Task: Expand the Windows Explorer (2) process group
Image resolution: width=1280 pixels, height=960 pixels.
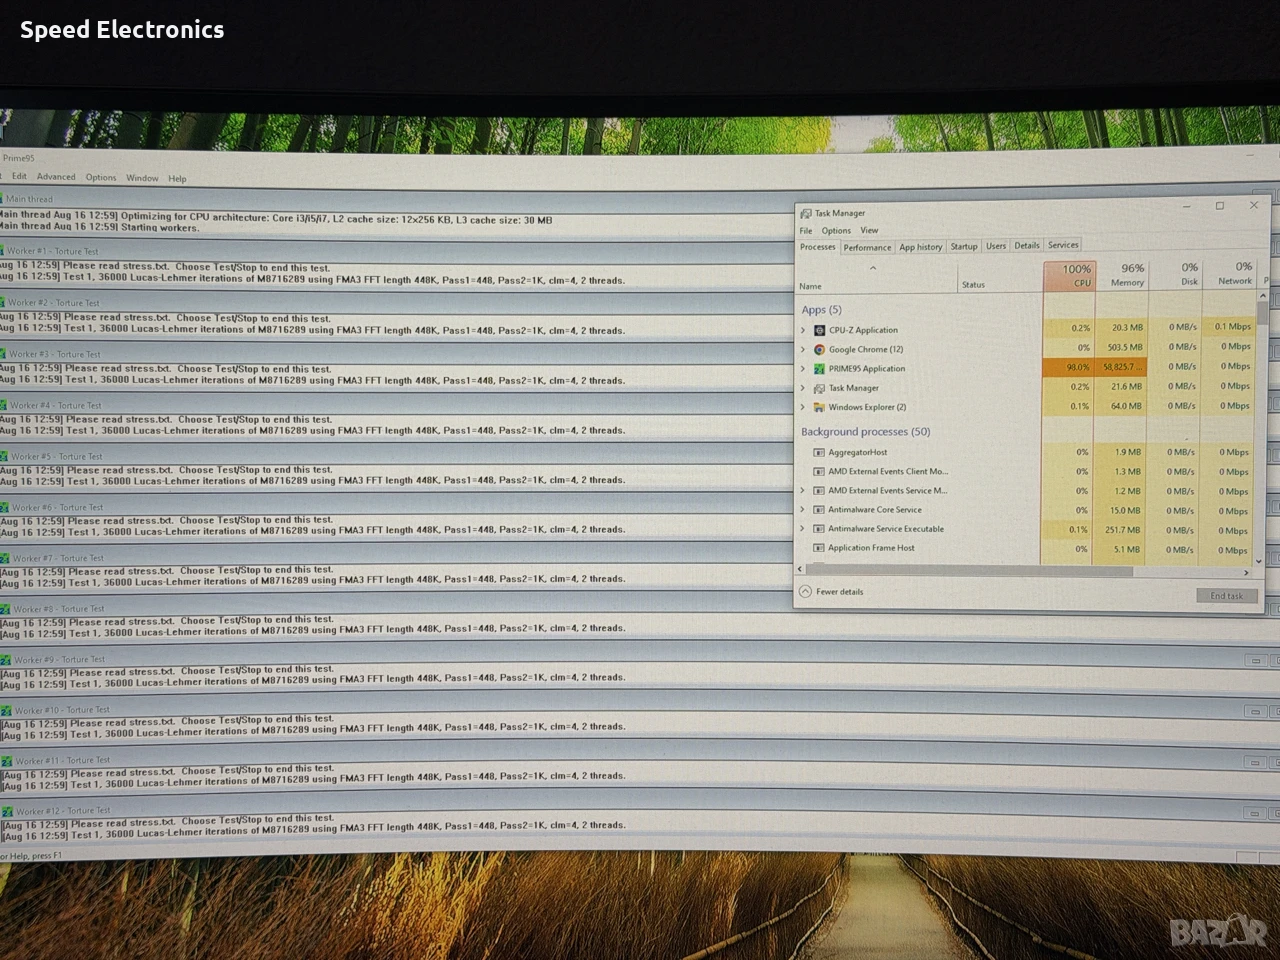Action: point(803,407)
